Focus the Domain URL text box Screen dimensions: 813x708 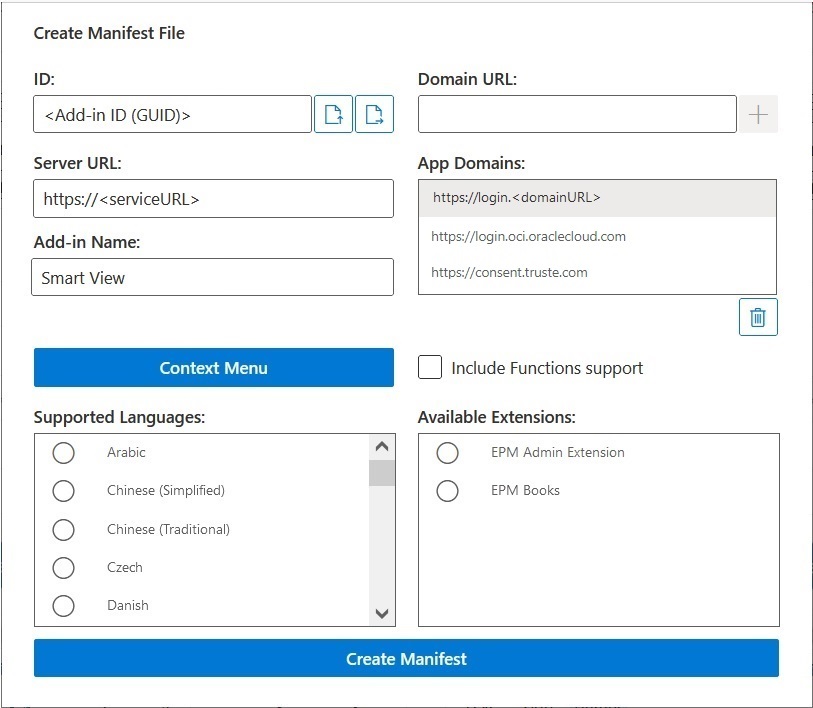(x=577, y=115)
